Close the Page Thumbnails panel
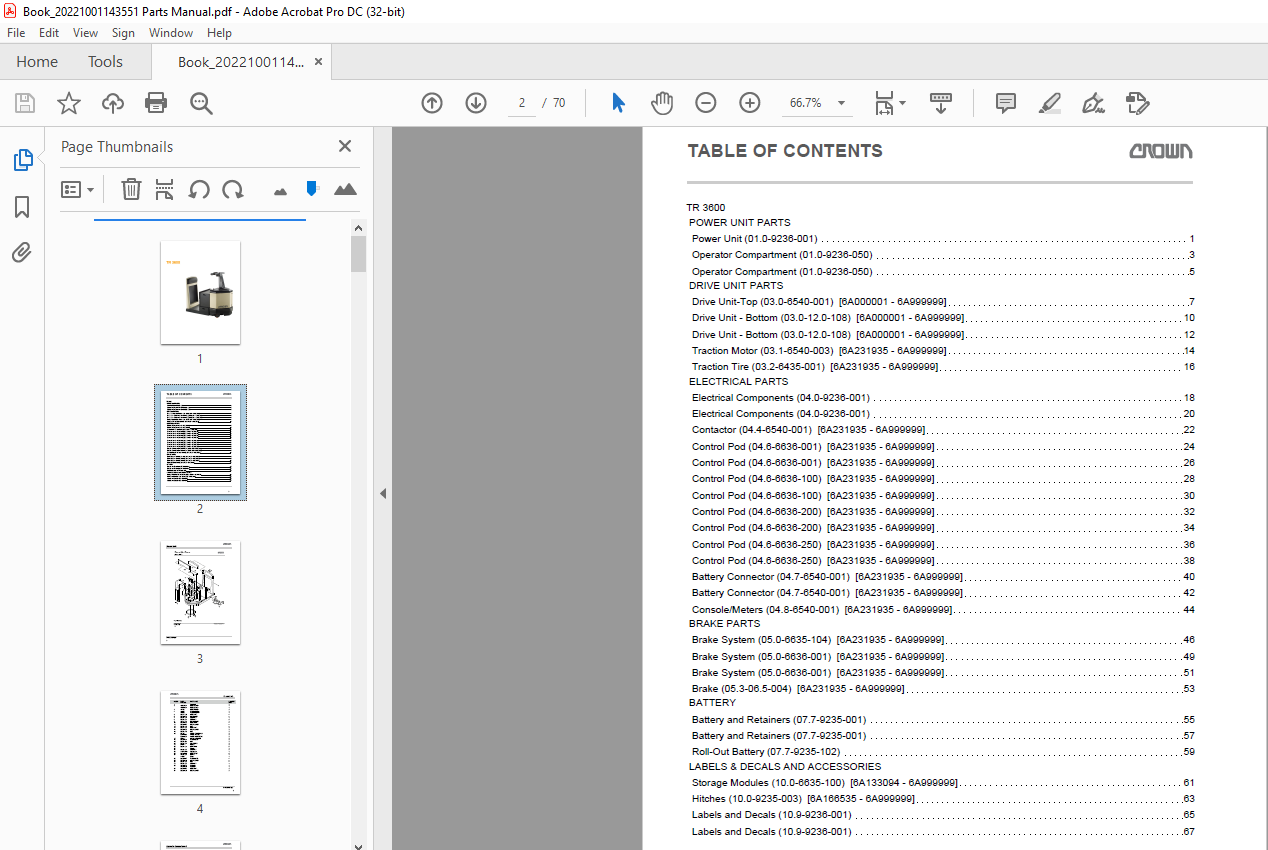This screenshot has height=850, width=1268. (x=345, y=146)
